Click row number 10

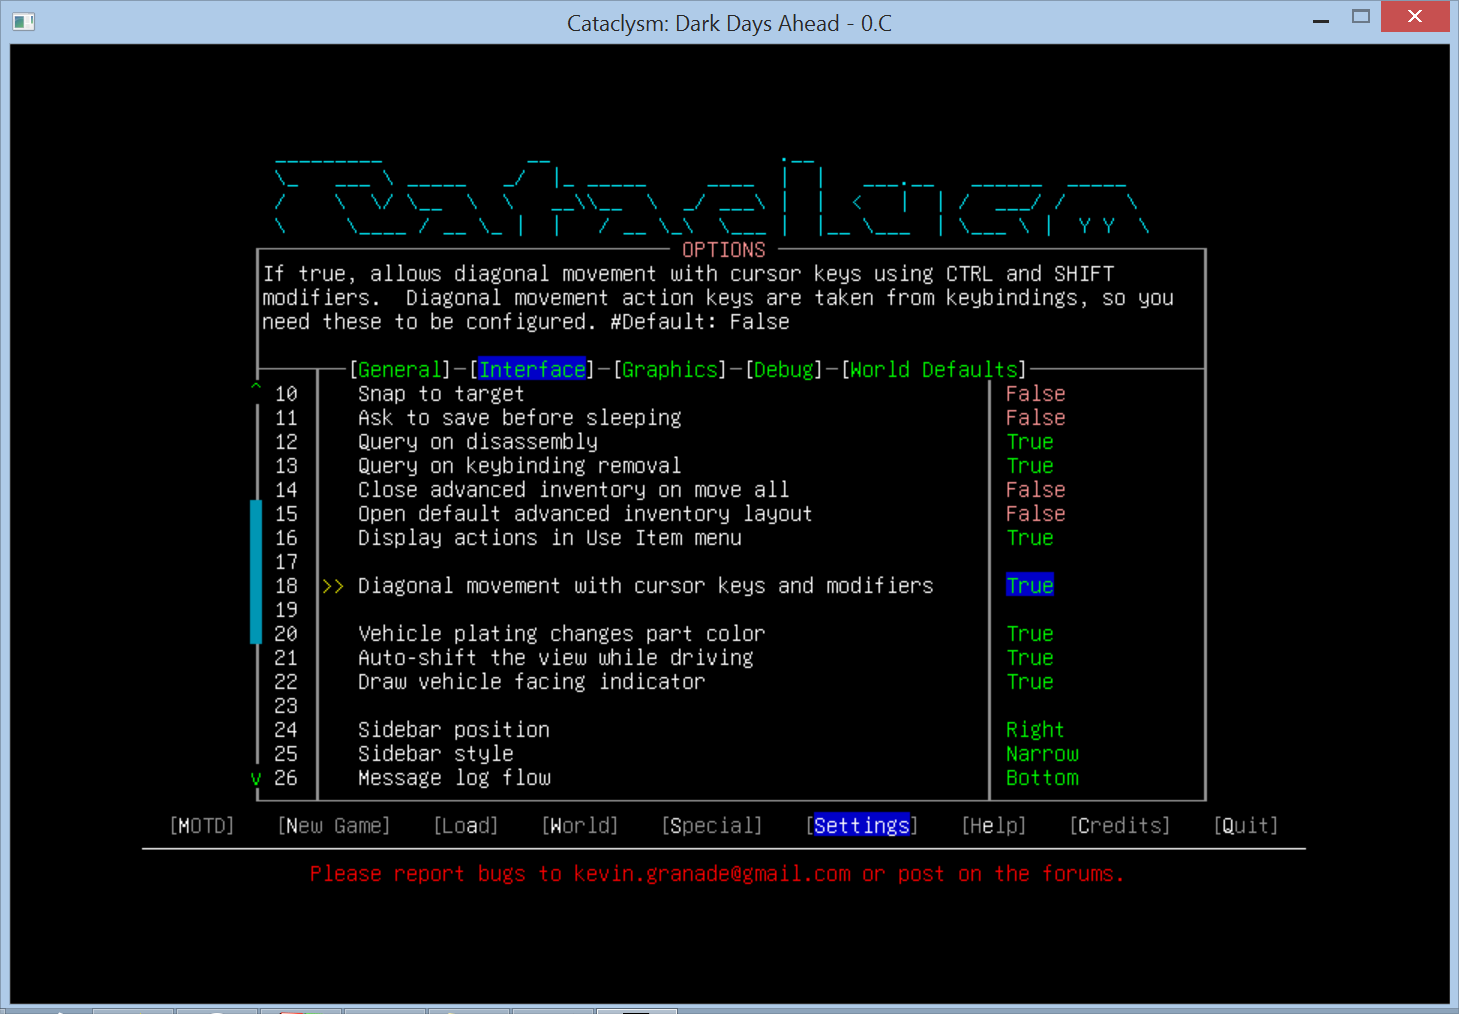(286, 394)
